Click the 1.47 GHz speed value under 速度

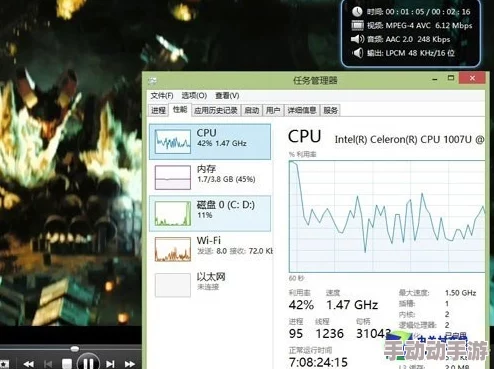point(352,305)
